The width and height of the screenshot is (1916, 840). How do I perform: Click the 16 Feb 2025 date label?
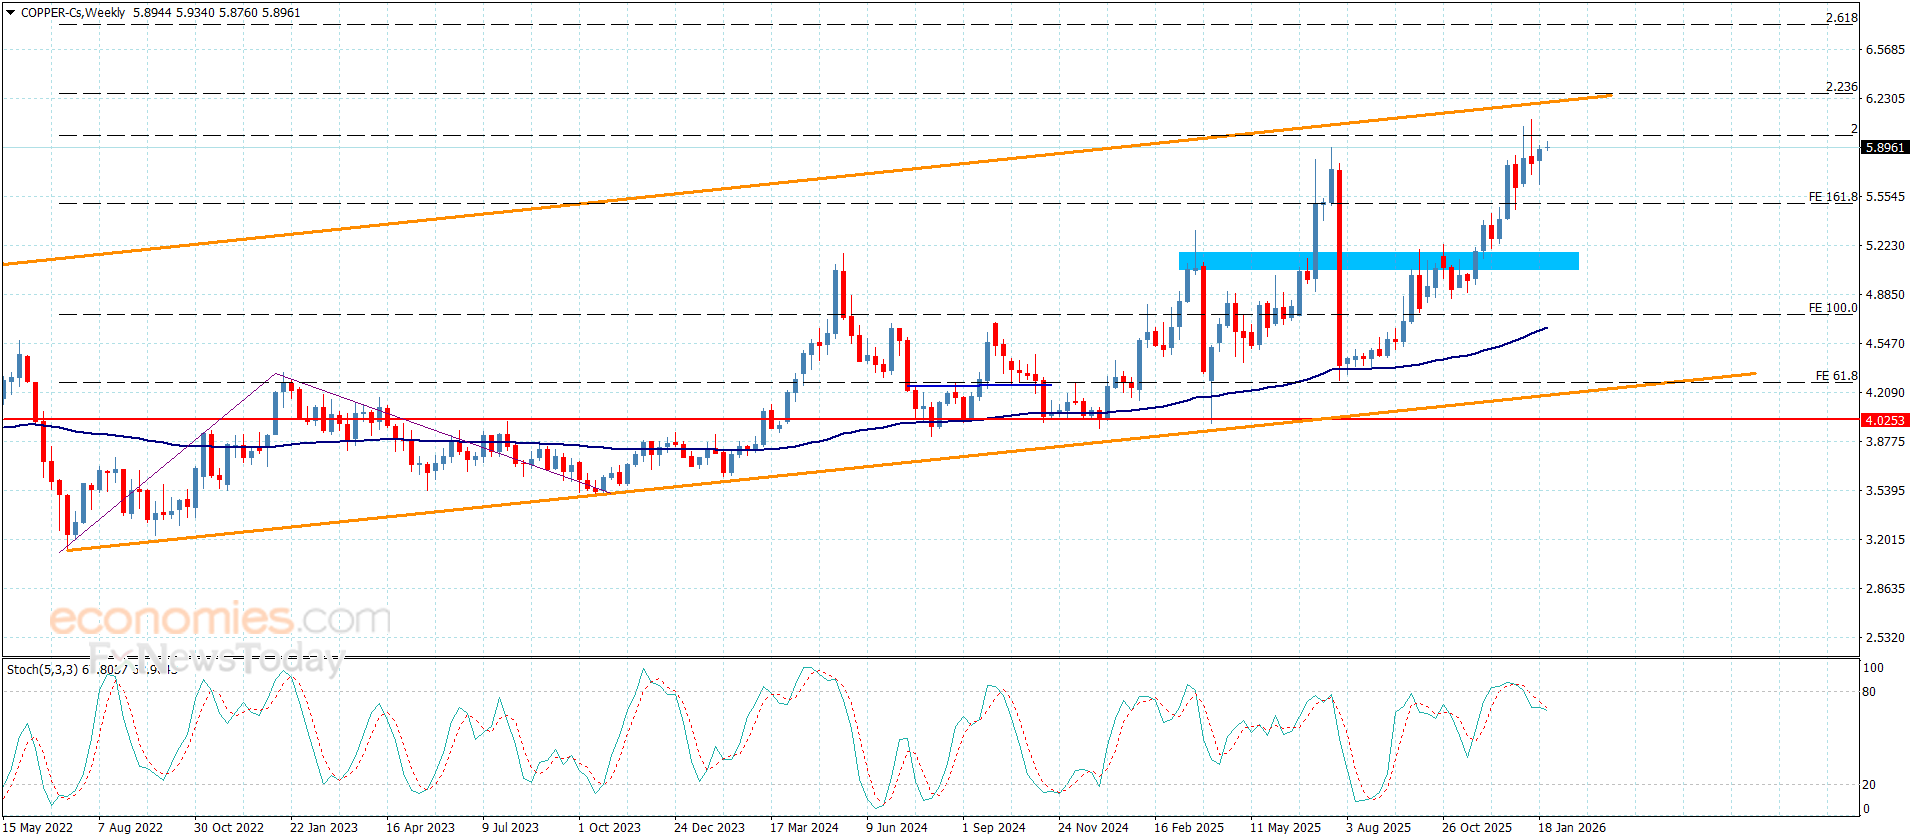click(x=1189, y=827)
